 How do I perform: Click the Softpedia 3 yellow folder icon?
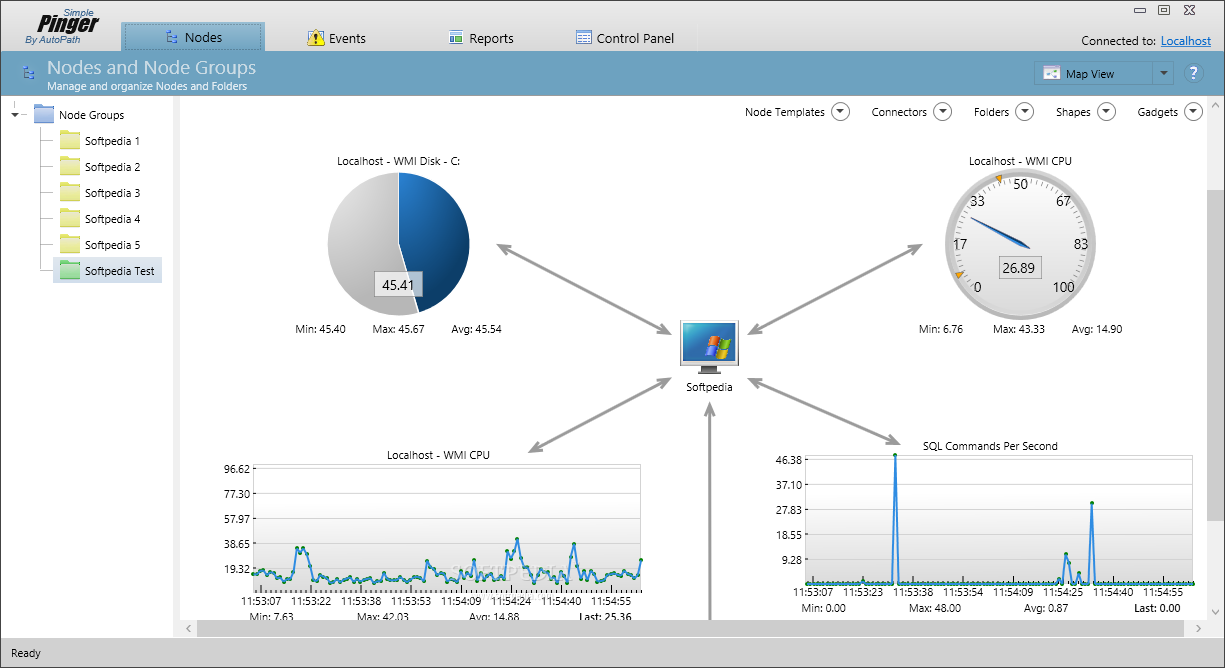coord(69,192)
